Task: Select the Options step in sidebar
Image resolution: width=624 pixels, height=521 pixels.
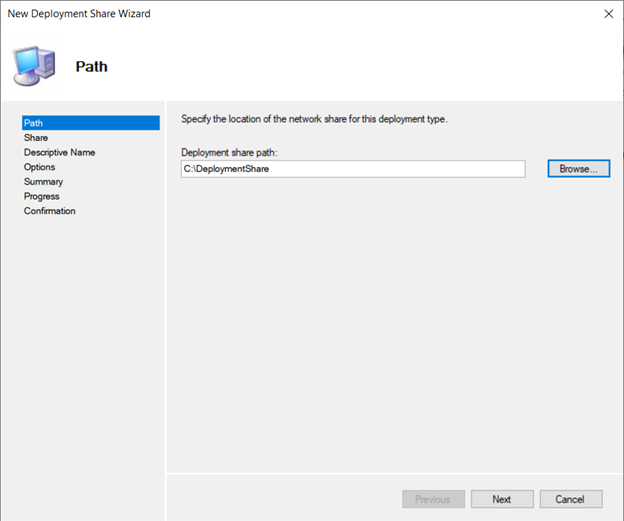Action: coord(39,167)
